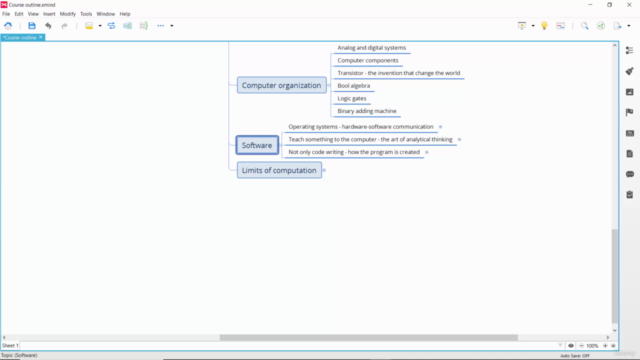Start Brainstorming with the light bulb icon
This screenshot has width=640, height=360.
pyautogui.click(x=544, y=26)
